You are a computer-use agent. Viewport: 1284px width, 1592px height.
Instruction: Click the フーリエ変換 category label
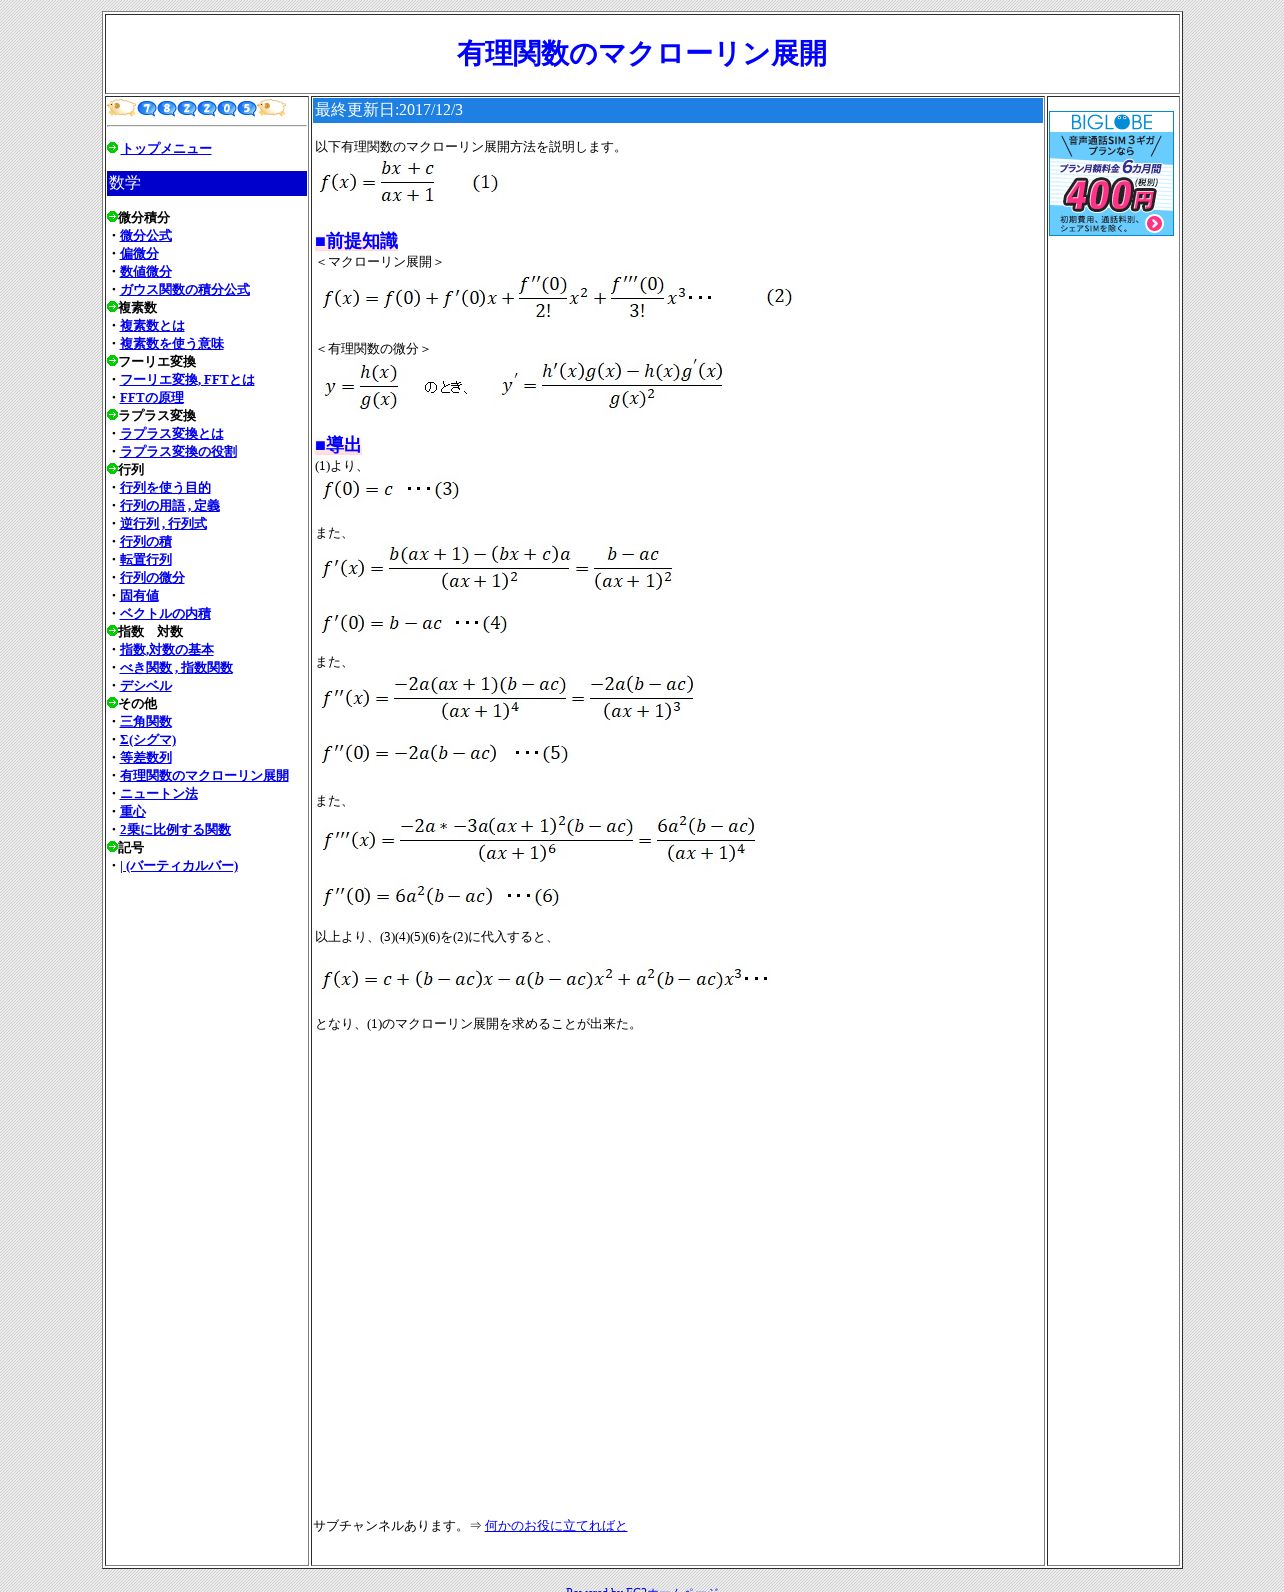(x=157, y=361)
